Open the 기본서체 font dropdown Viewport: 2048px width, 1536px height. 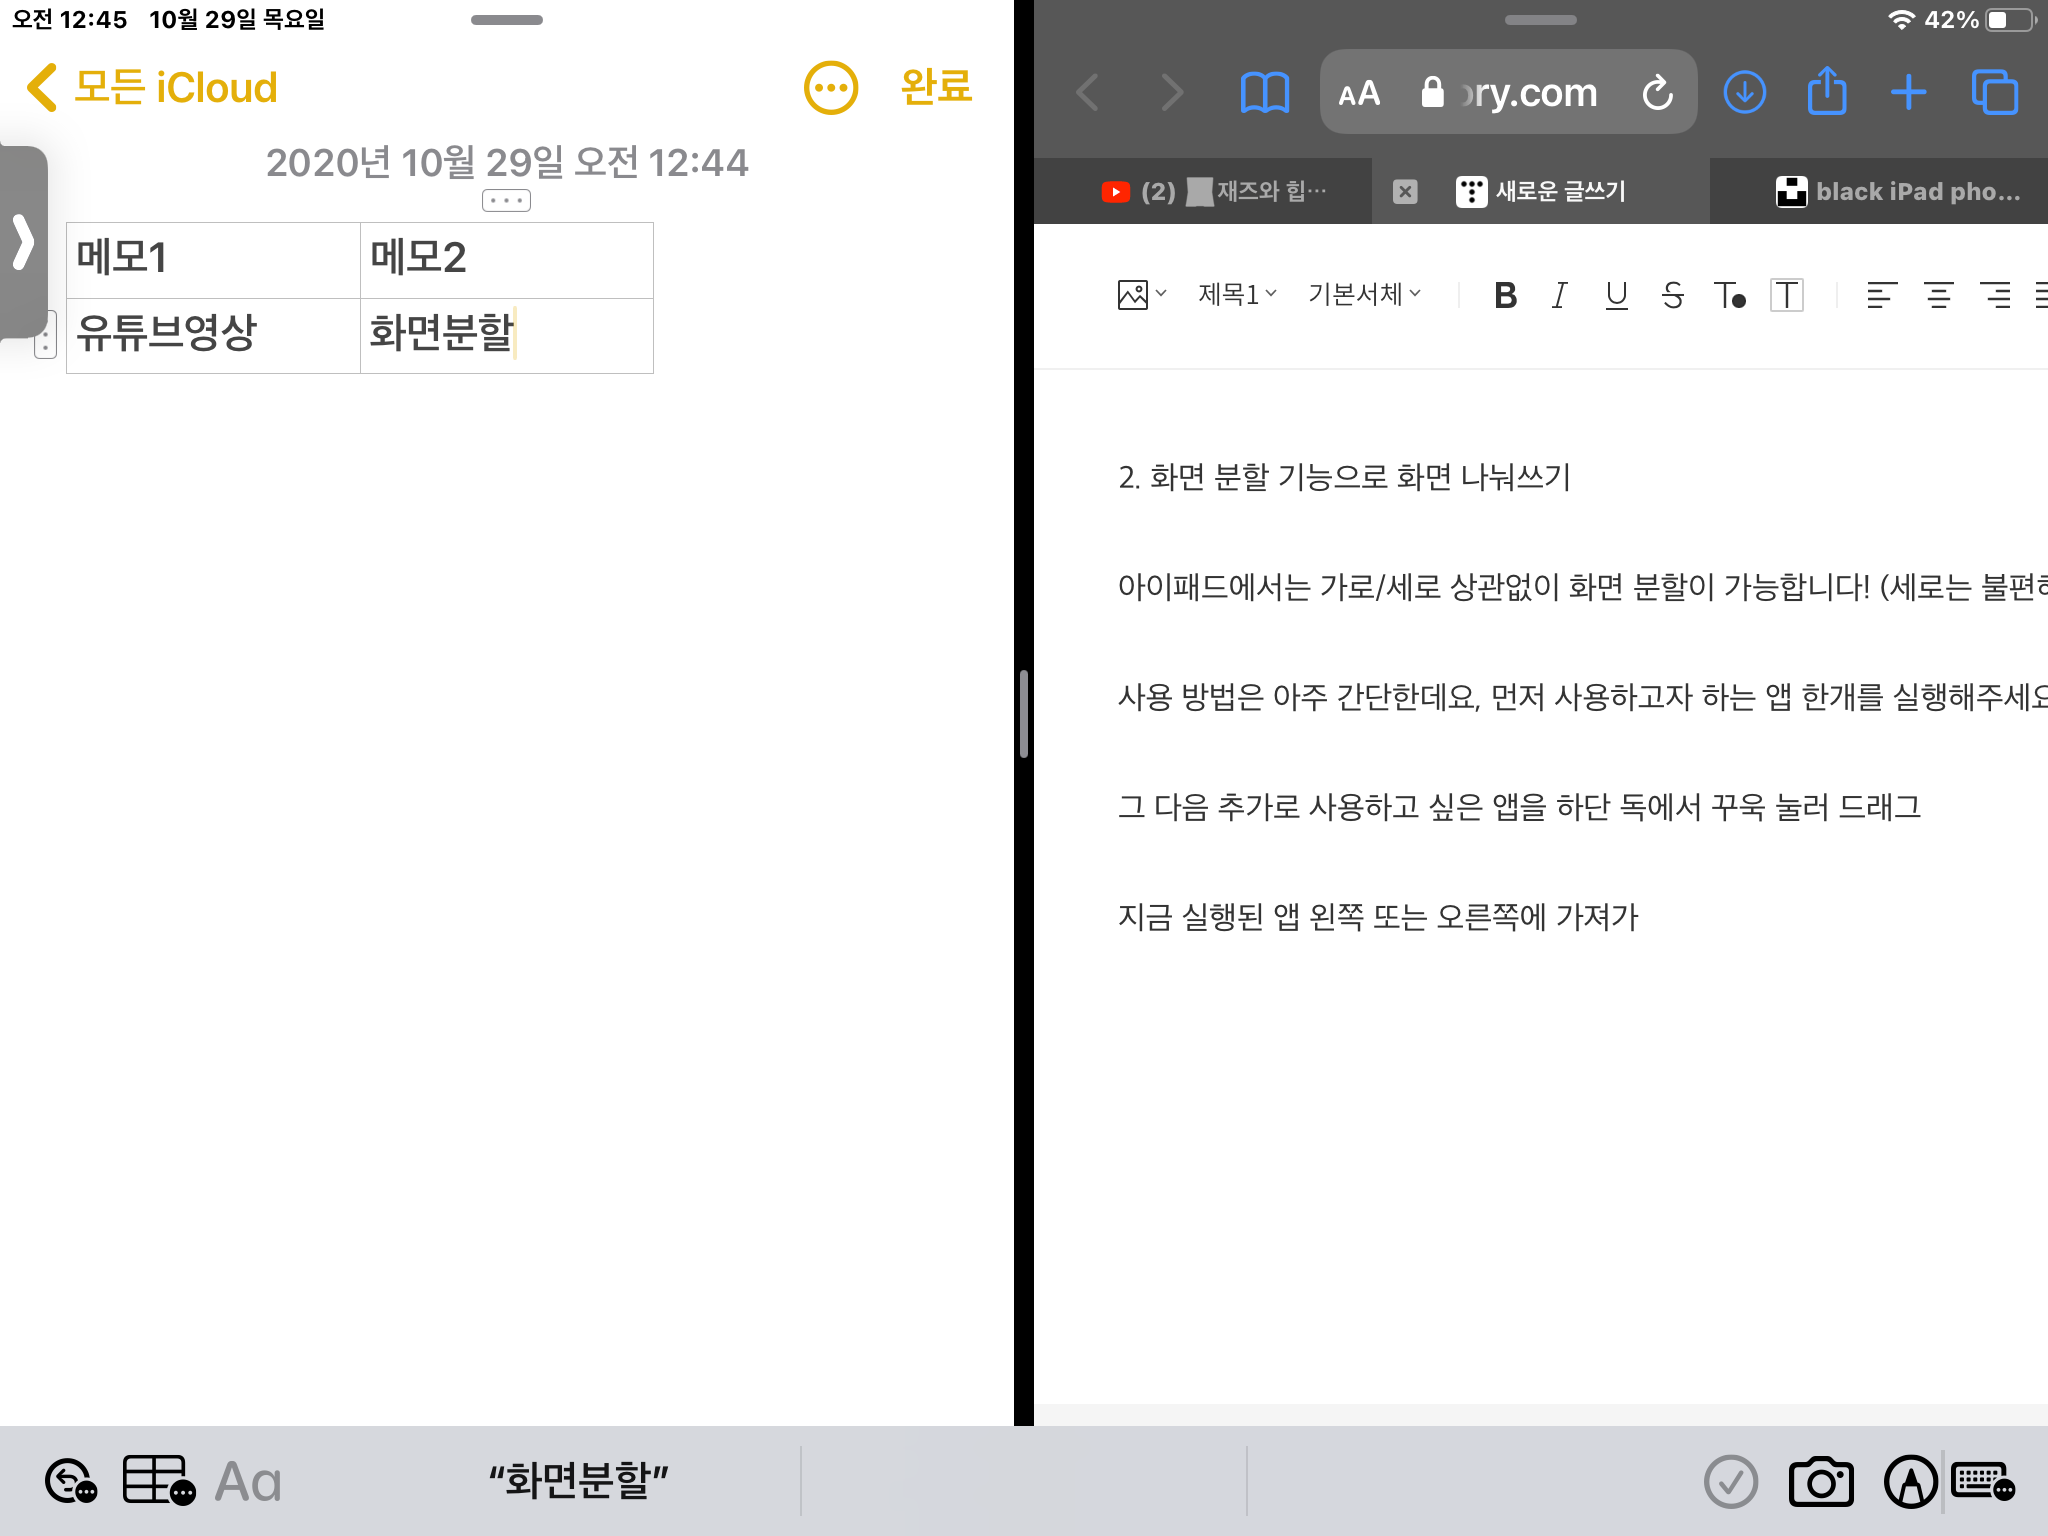click(1364, 294)
